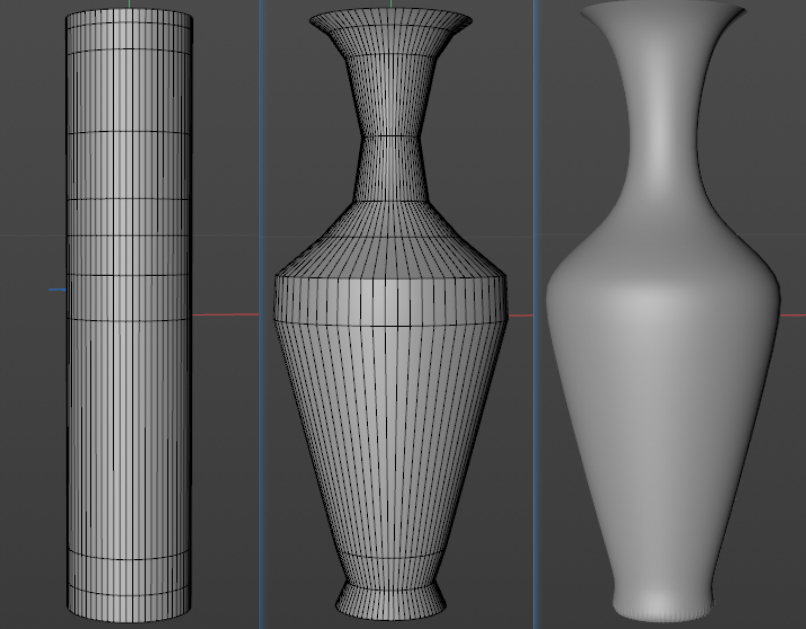806x629 pixels.
Task: Select the flared foot of the wireframe vase
Action: pos(389,598)
